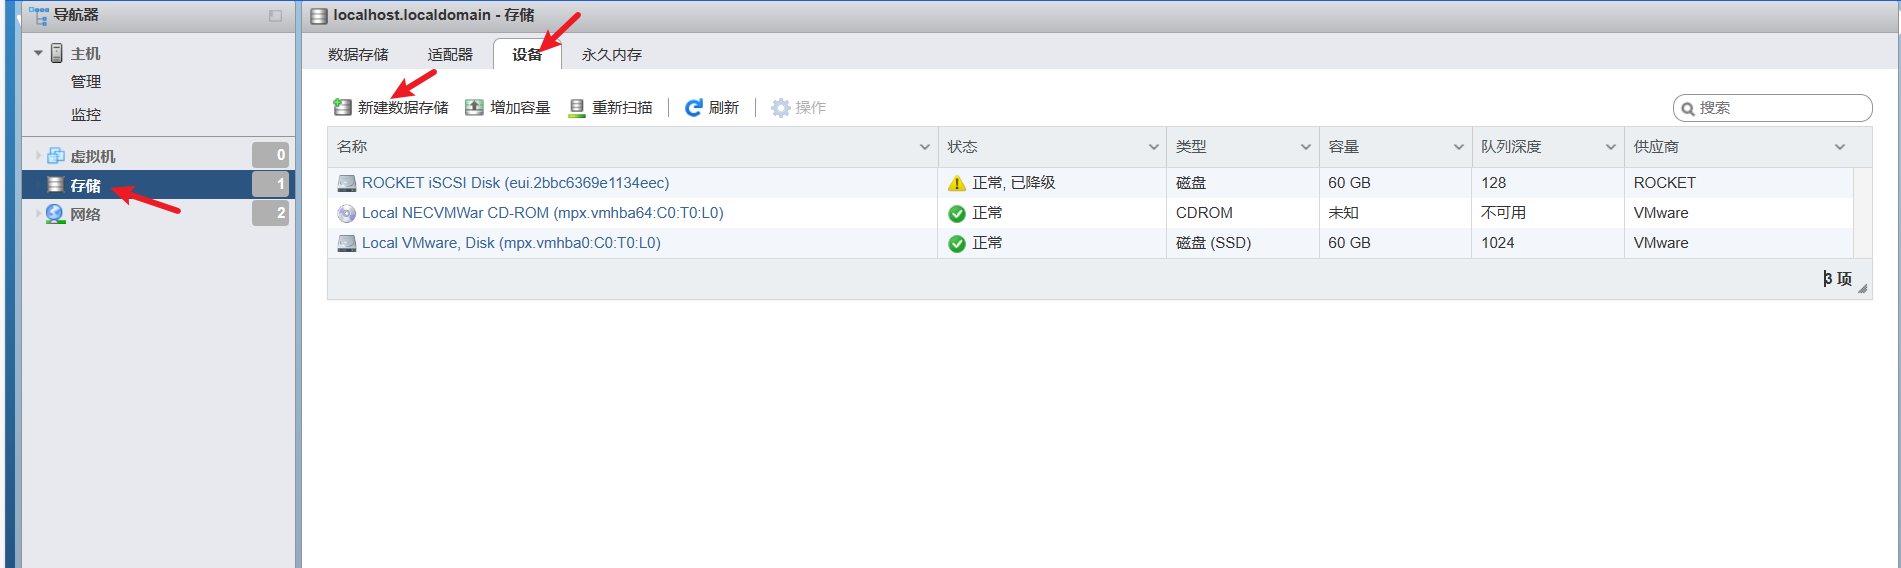Image resolution: width=1901 pixels, height=568 pixels.
Task: Switch to the Datastores (数据存储) tab
Action: click(358, 55)
